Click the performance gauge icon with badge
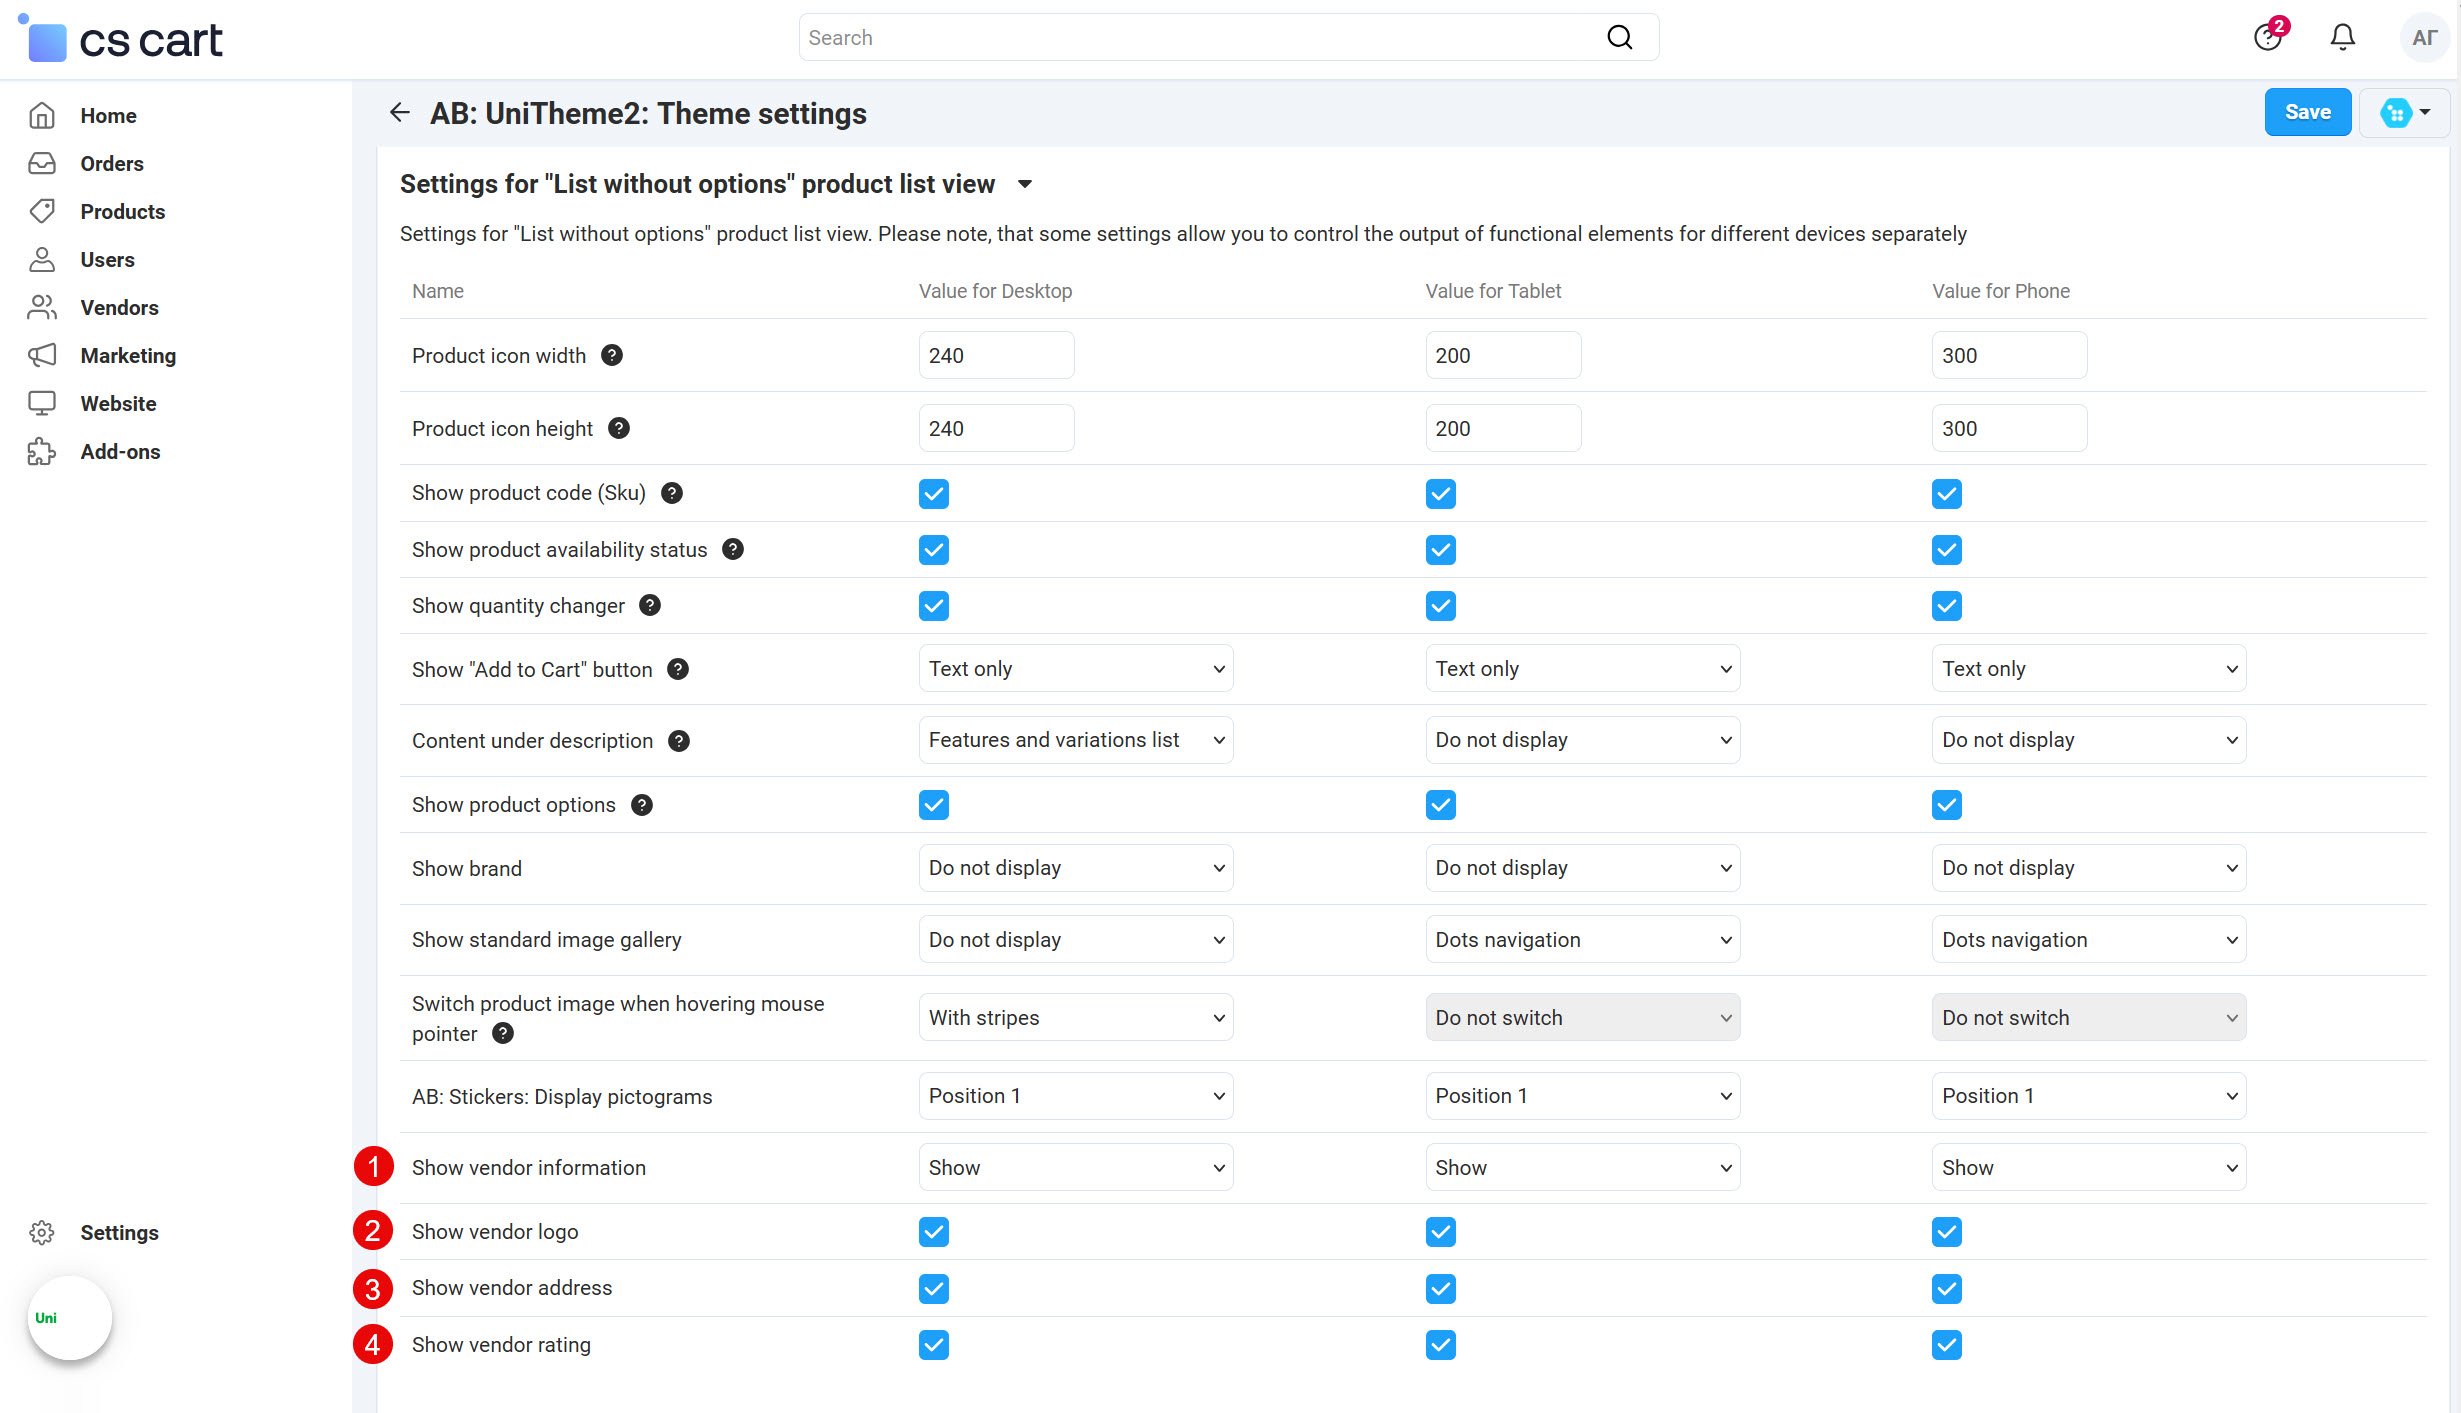The width and height of the screenshot is (2461, 1413). tap(2266, 36)
